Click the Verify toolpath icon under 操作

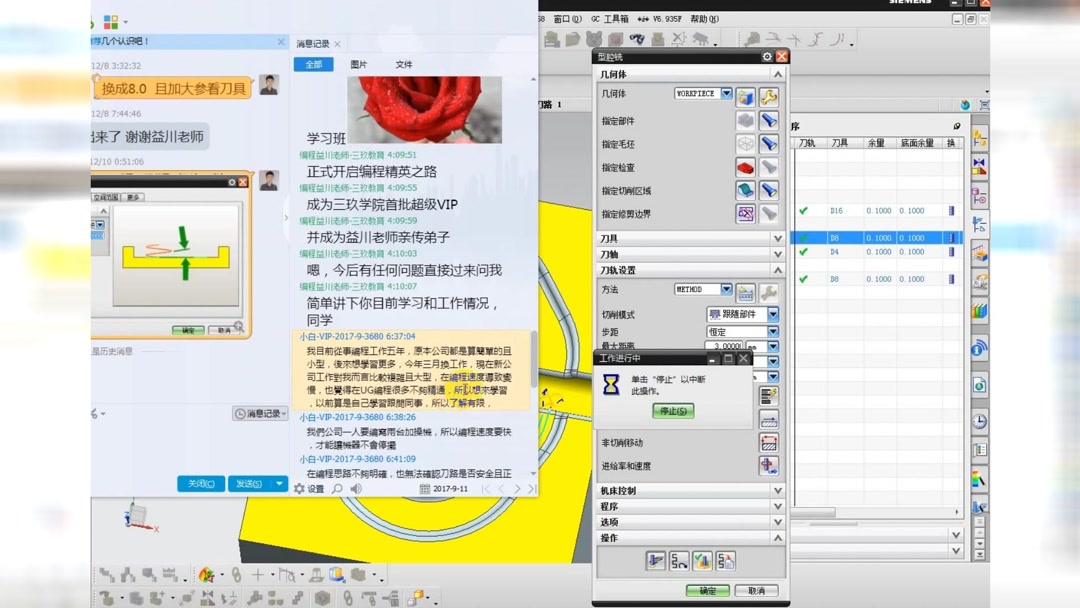click(703, 560)
